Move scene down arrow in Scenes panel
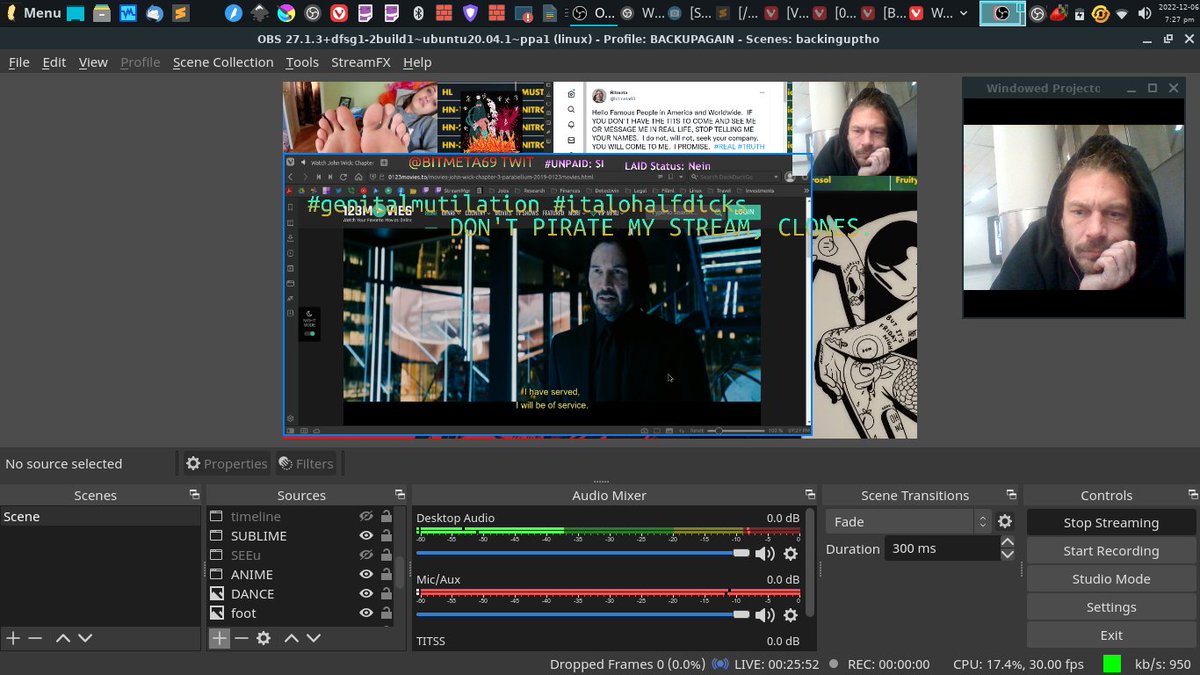Image resolution: width=1200 pixels, height=675 pixels. [85, 638]
